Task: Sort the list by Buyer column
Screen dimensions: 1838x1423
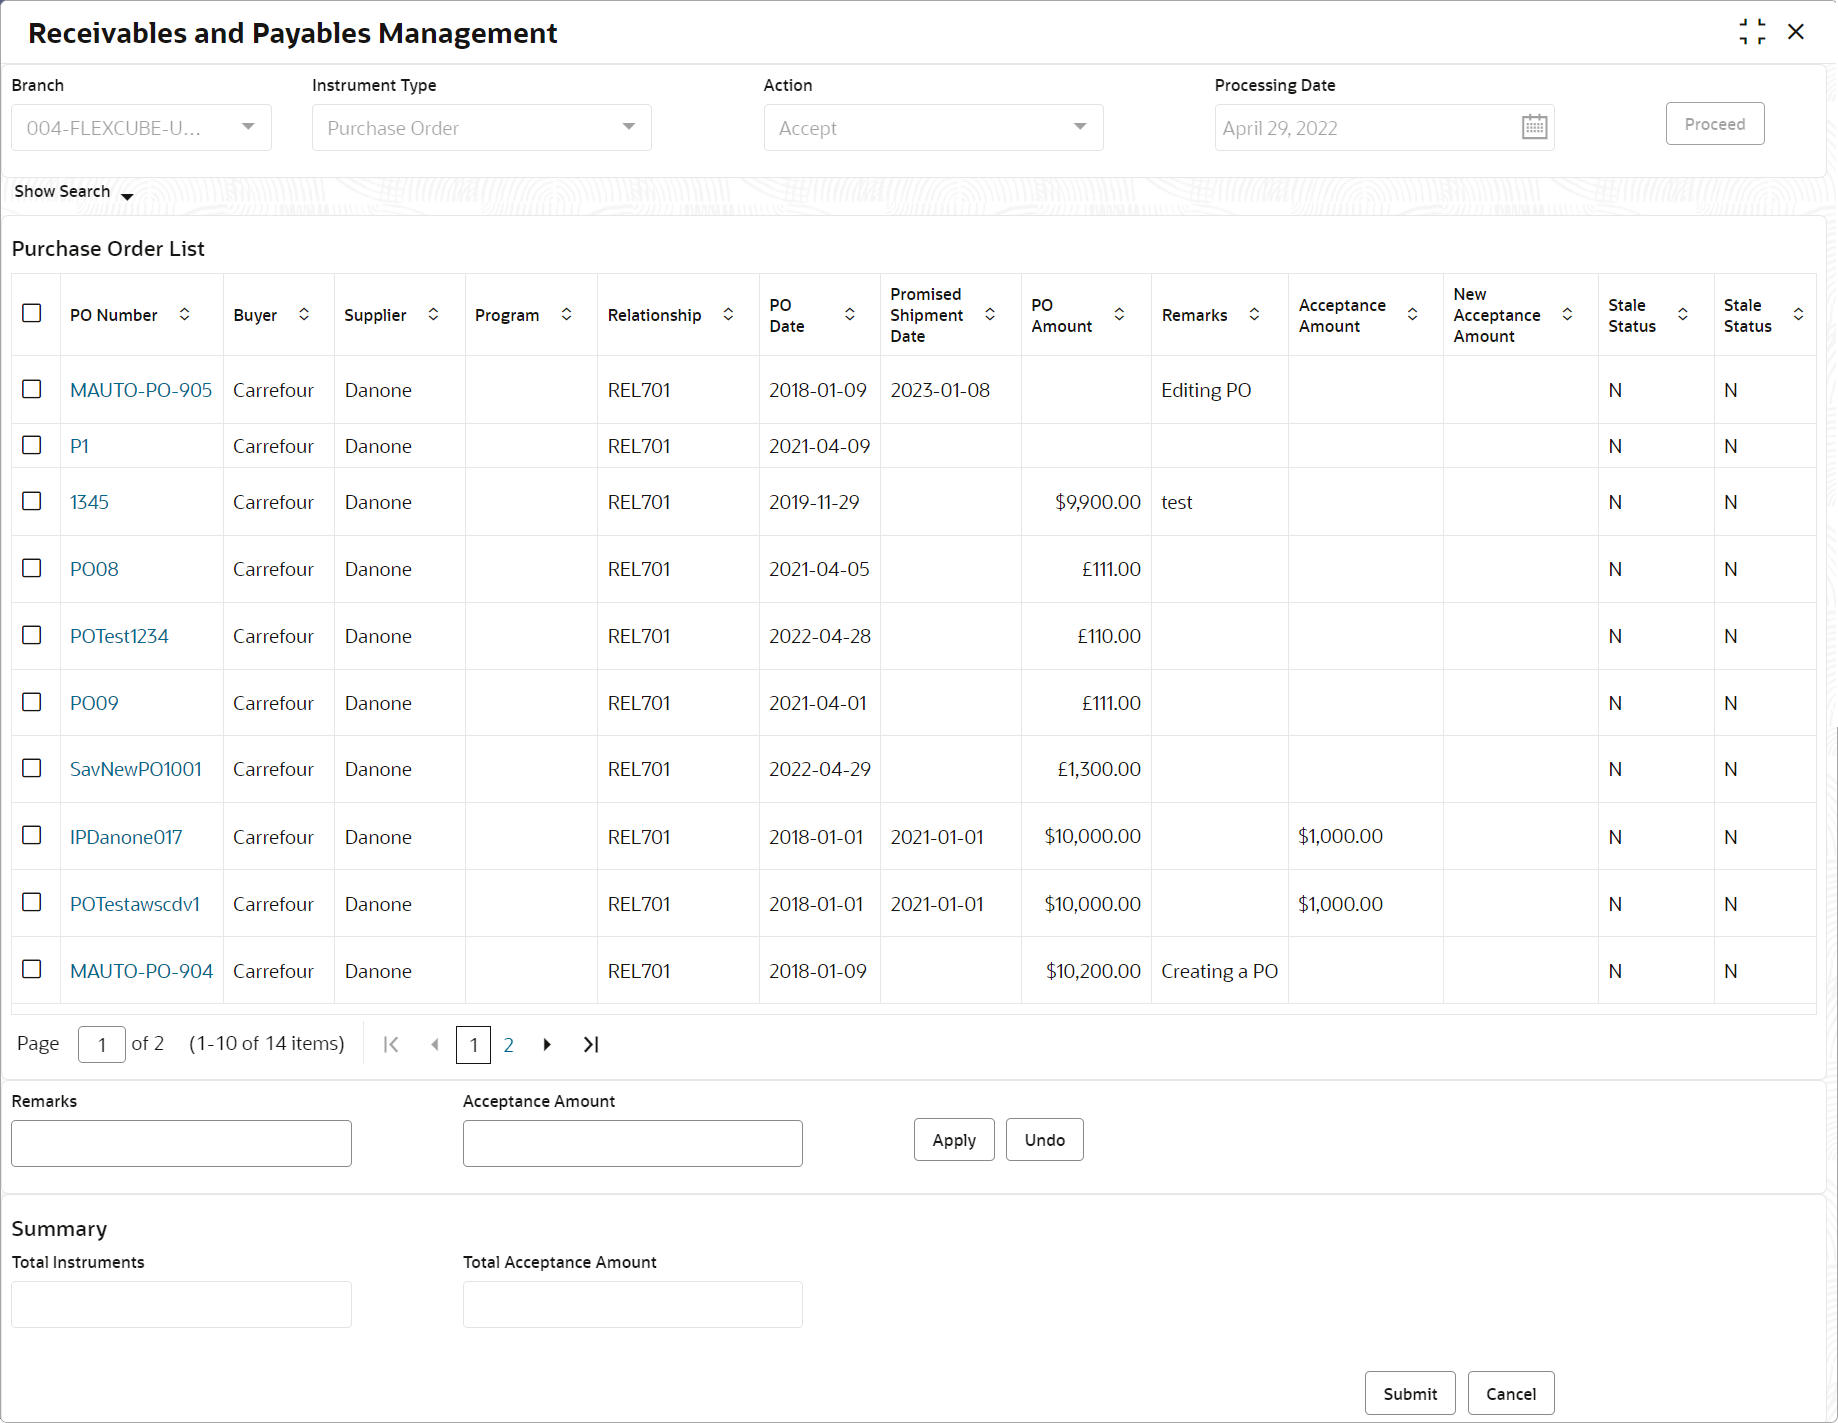Action: click(x=304, y=315)
